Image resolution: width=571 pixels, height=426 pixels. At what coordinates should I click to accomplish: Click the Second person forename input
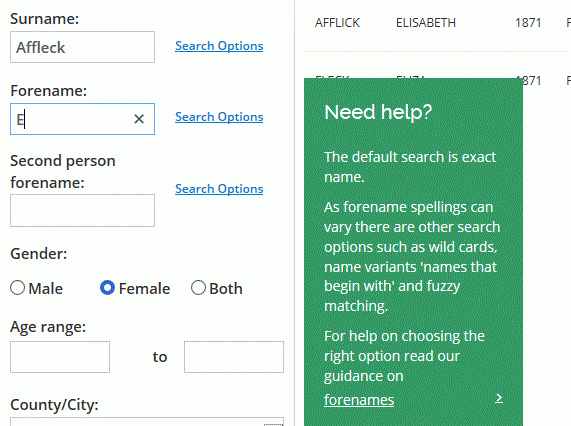click(x=82, y=210)
